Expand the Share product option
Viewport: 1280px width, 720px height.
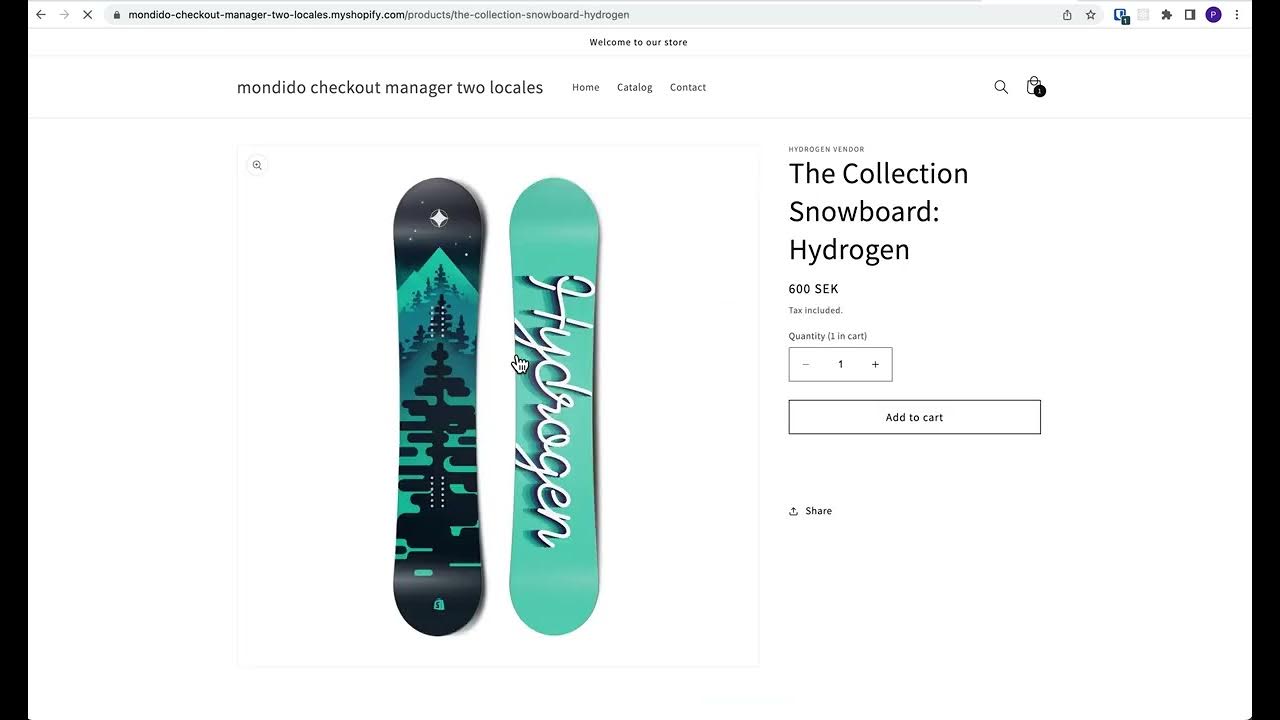(810, 511)
